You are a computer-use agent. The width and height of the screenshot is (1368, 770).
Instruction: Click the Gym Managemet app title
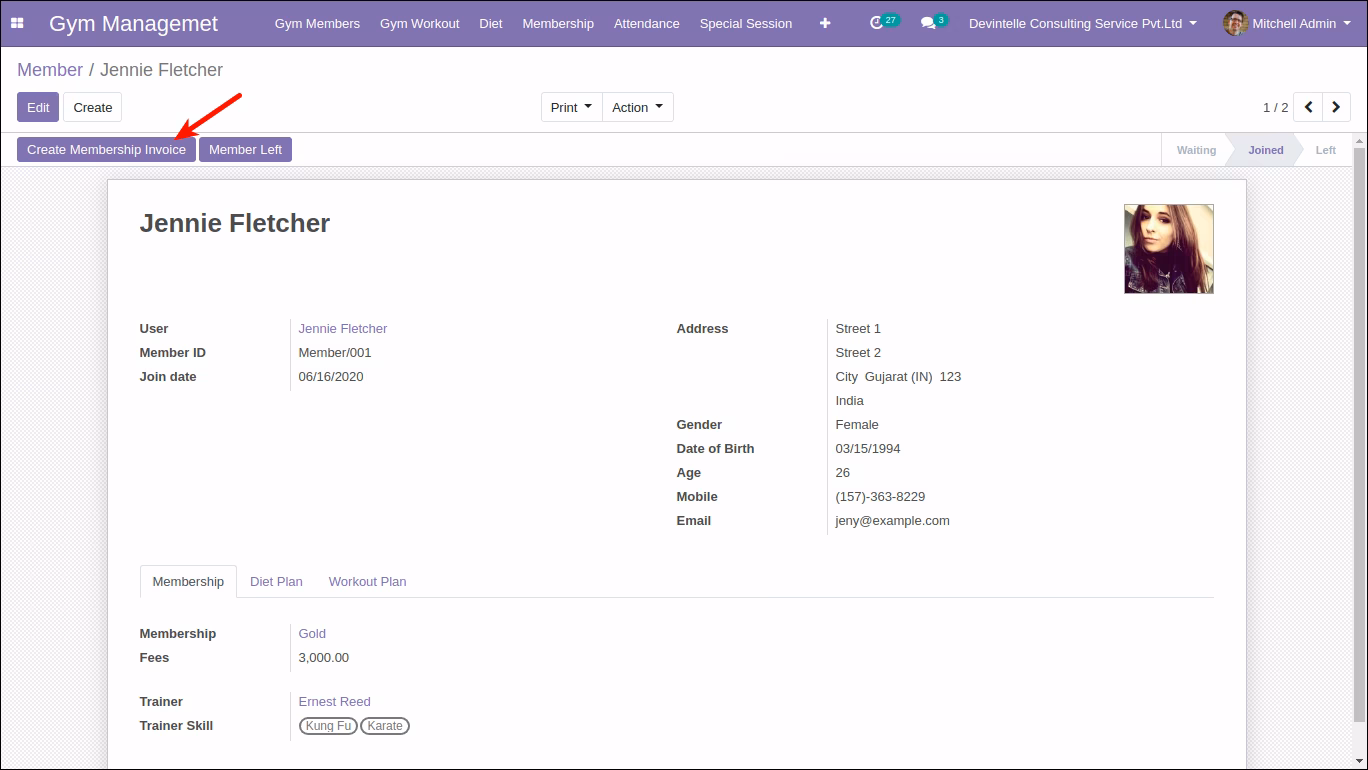133,24
